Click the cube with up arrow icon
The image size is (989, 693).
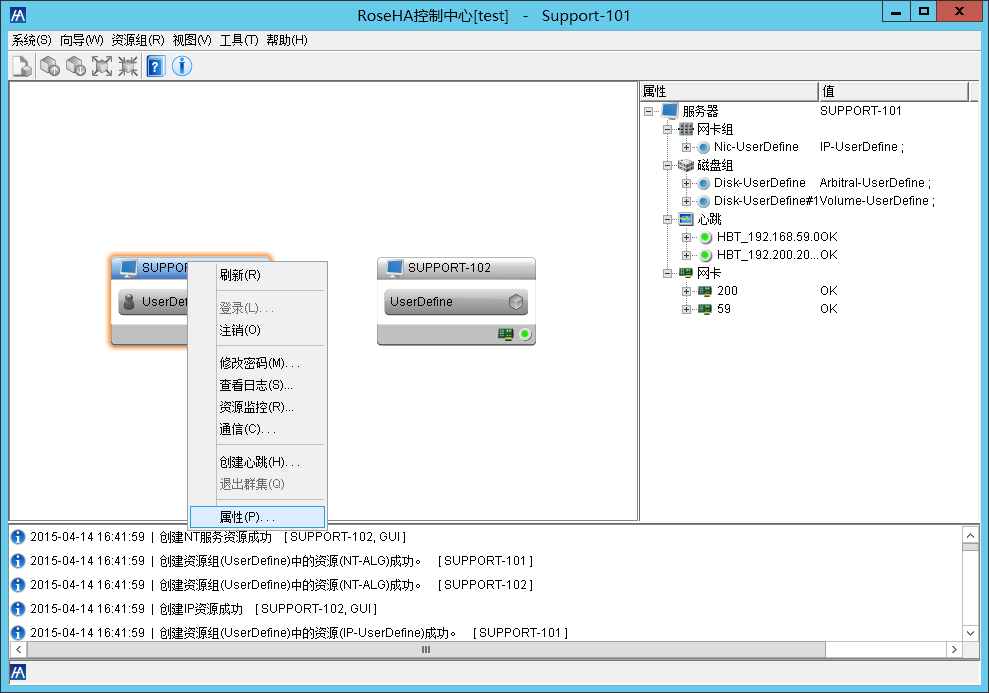point(49,66)
